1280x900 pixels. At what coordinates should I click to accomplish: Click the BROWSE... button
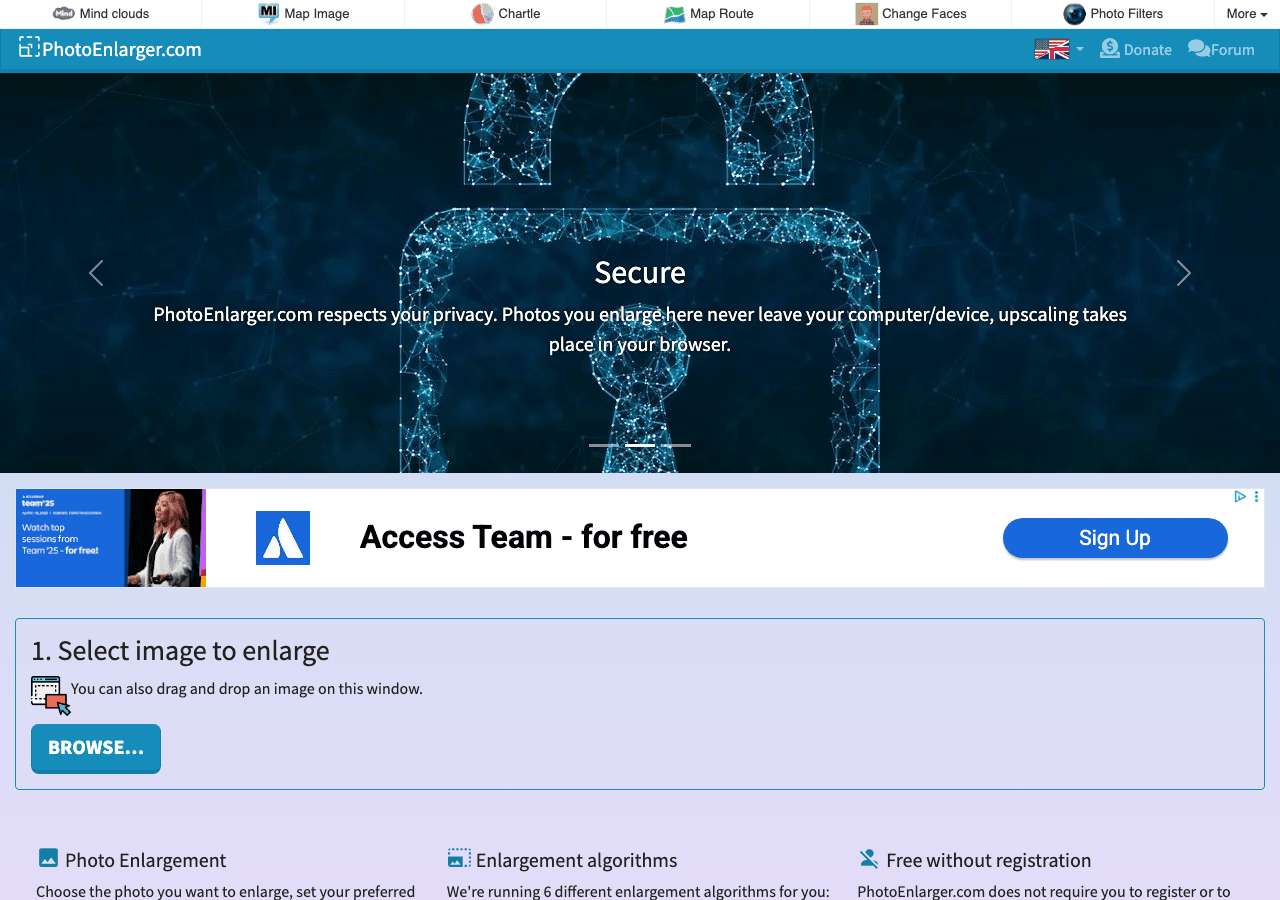[96, 749]
